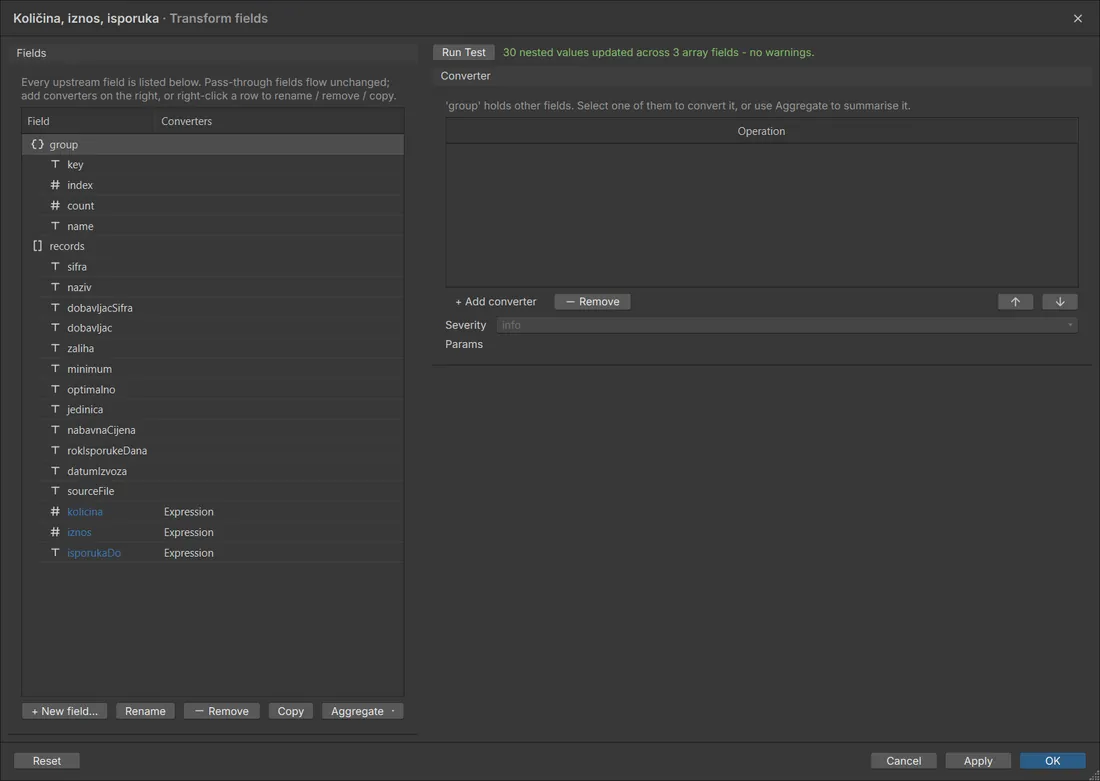Click the Apply button

[978, 761]
